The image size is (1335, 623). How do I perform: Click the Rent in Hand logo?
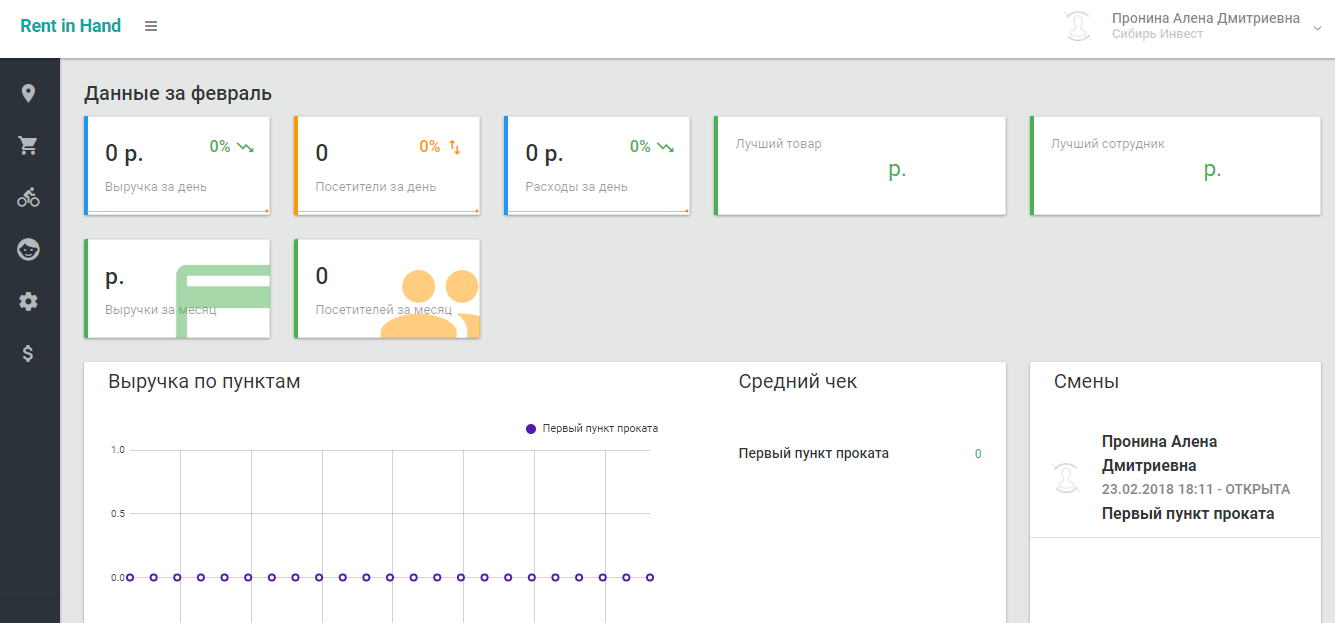pos(70,26)
